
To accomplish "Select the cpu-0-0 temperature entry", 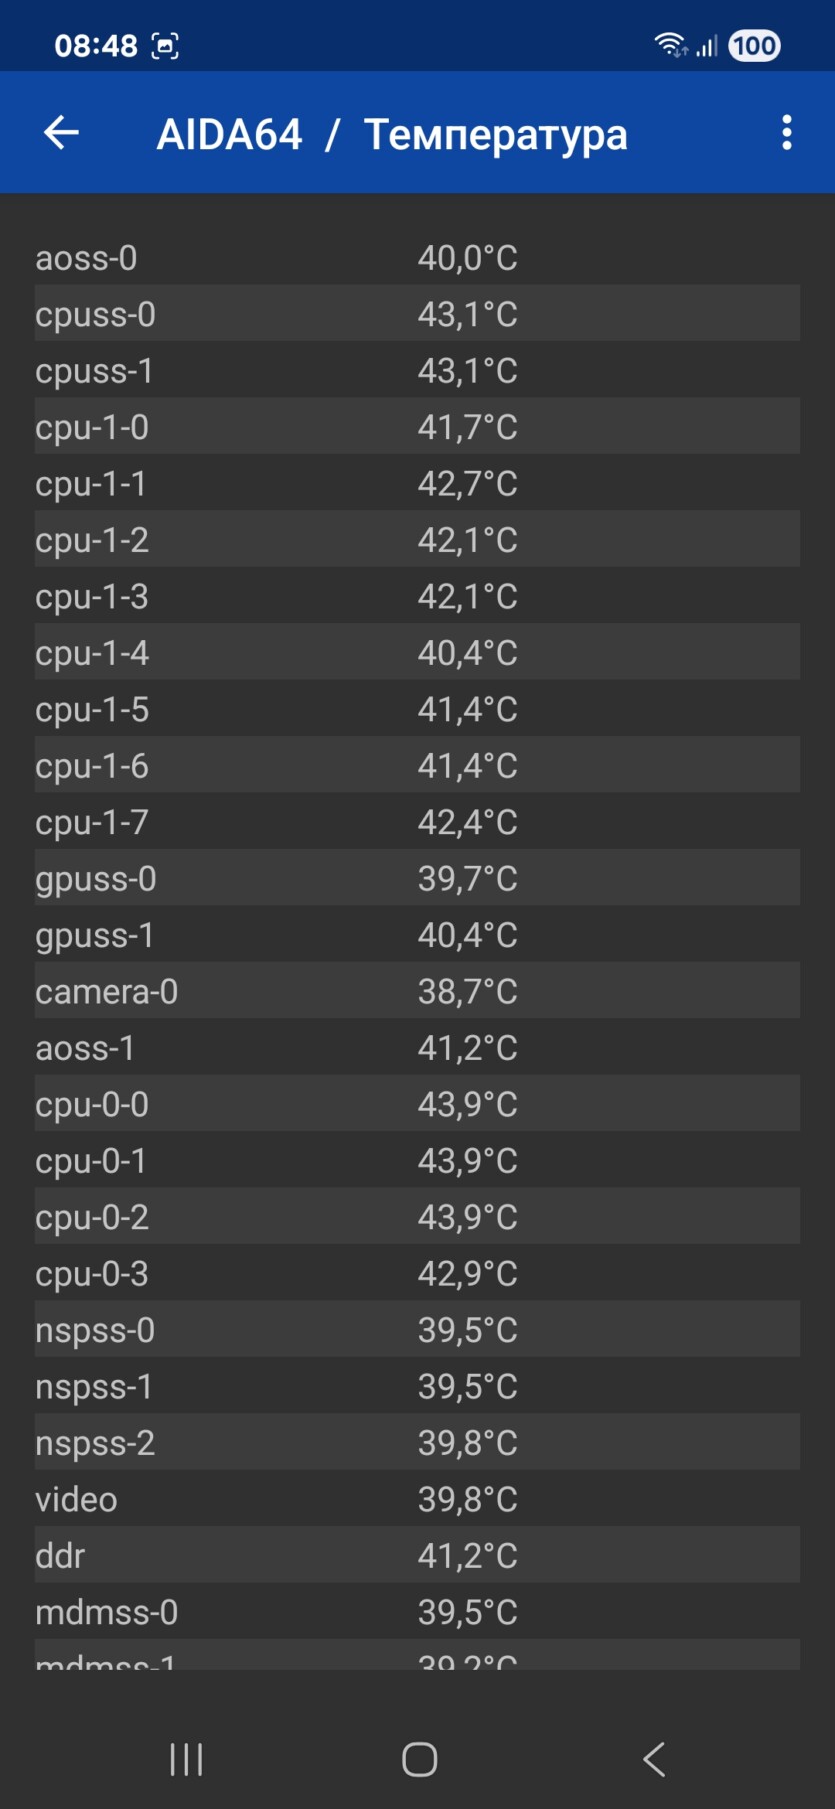I will (417, 1104).
